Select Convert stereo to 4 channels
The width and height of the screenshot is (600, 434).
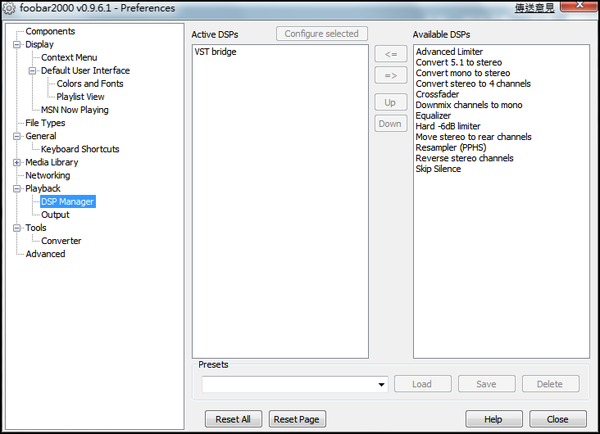pos(473,84)
